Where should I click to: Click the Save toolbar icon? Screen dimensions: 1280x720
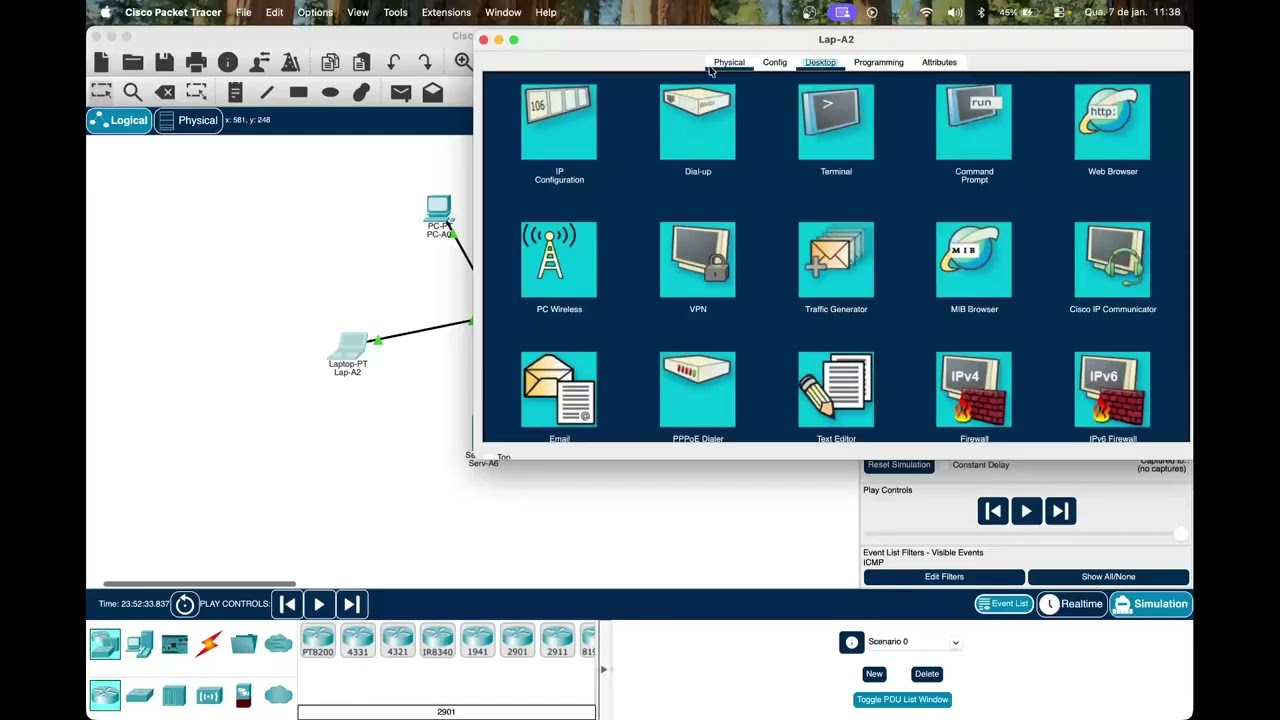(164, 62)
